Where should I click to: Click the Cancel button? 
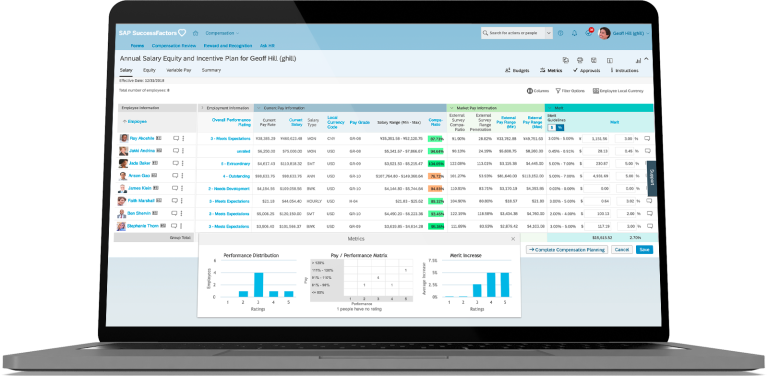(622, 250)
